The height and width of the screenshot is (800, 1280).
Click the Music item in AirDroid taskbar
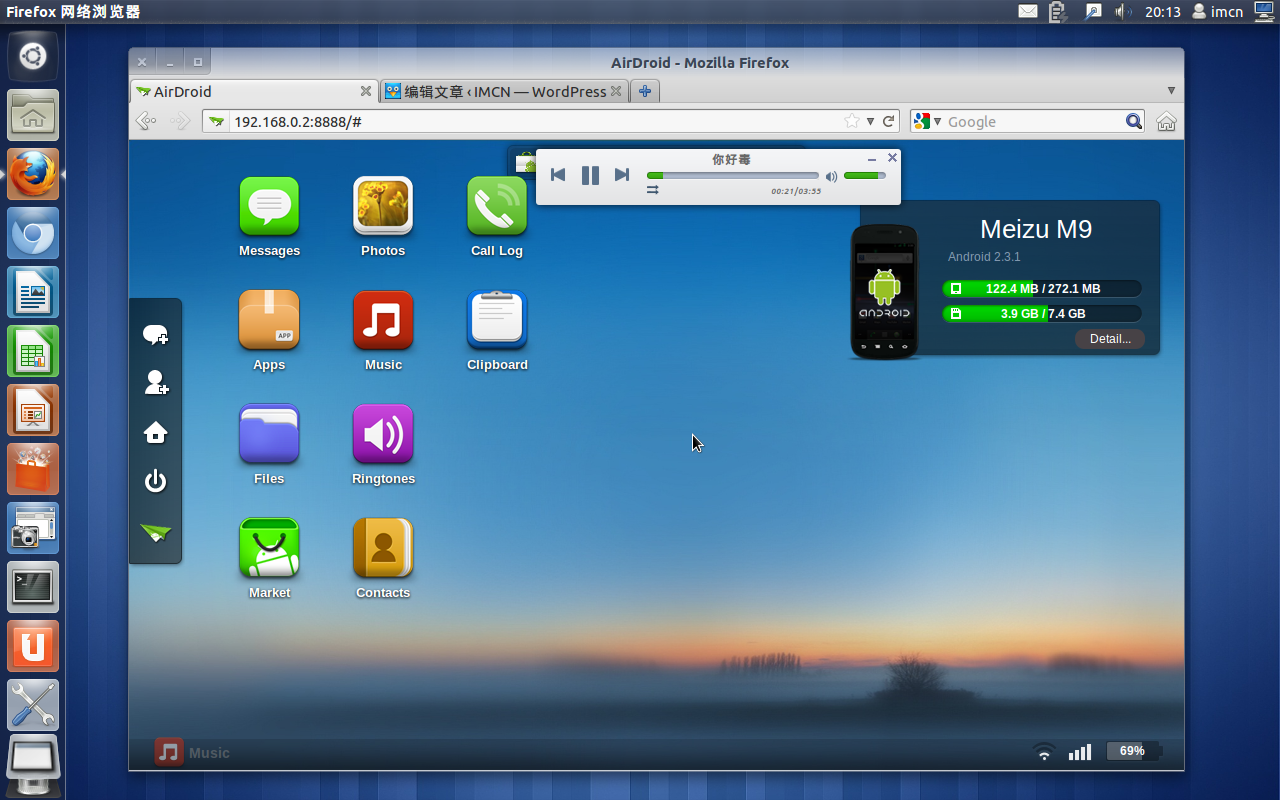coord(192,753)
